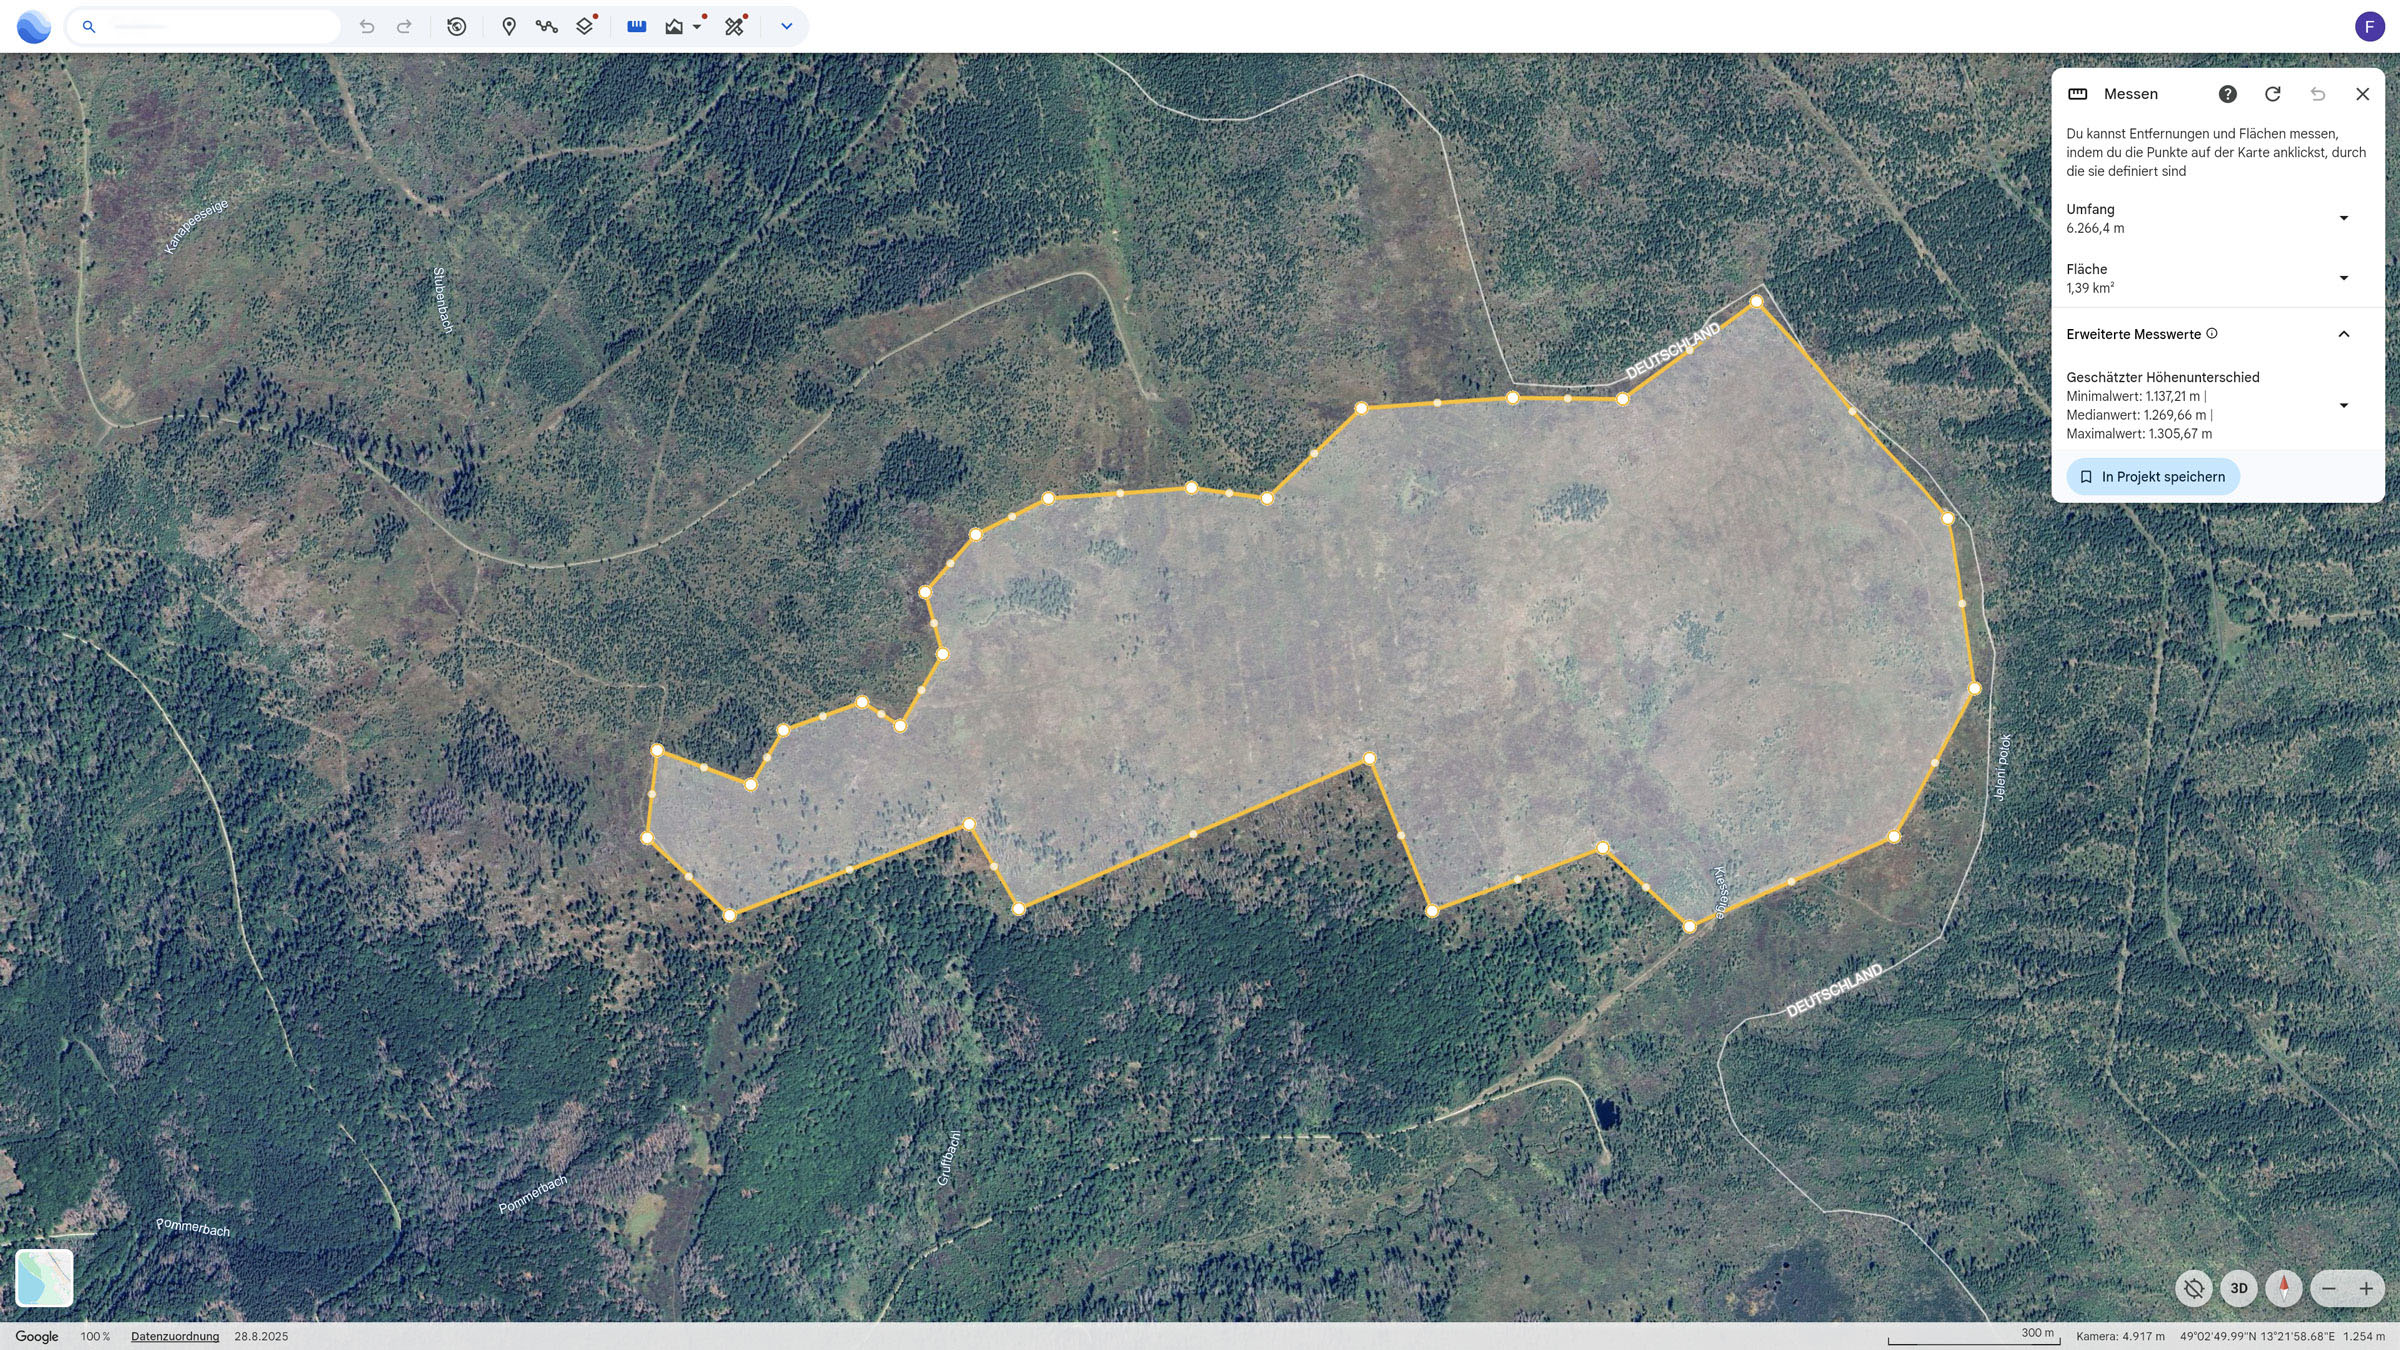Toggle the 3D view button

click(2239, 1288)
